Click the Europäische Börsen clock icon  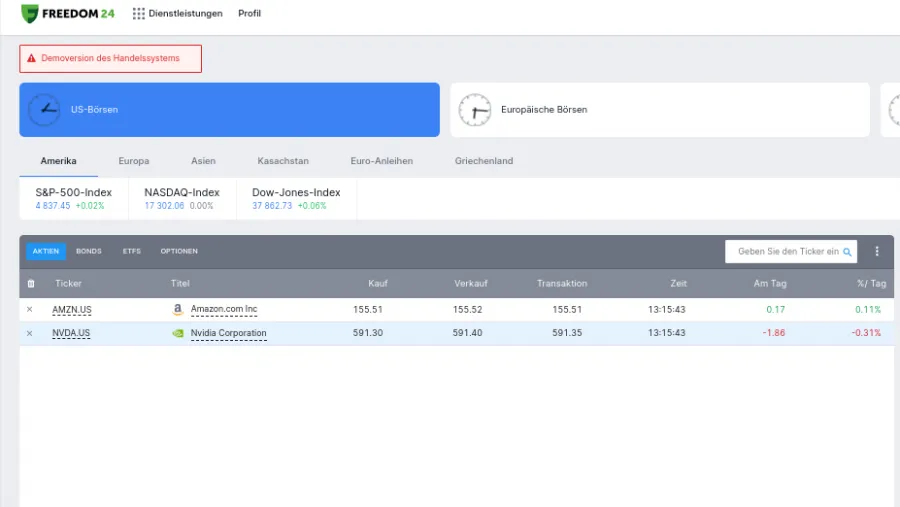[x=474, y=110]
